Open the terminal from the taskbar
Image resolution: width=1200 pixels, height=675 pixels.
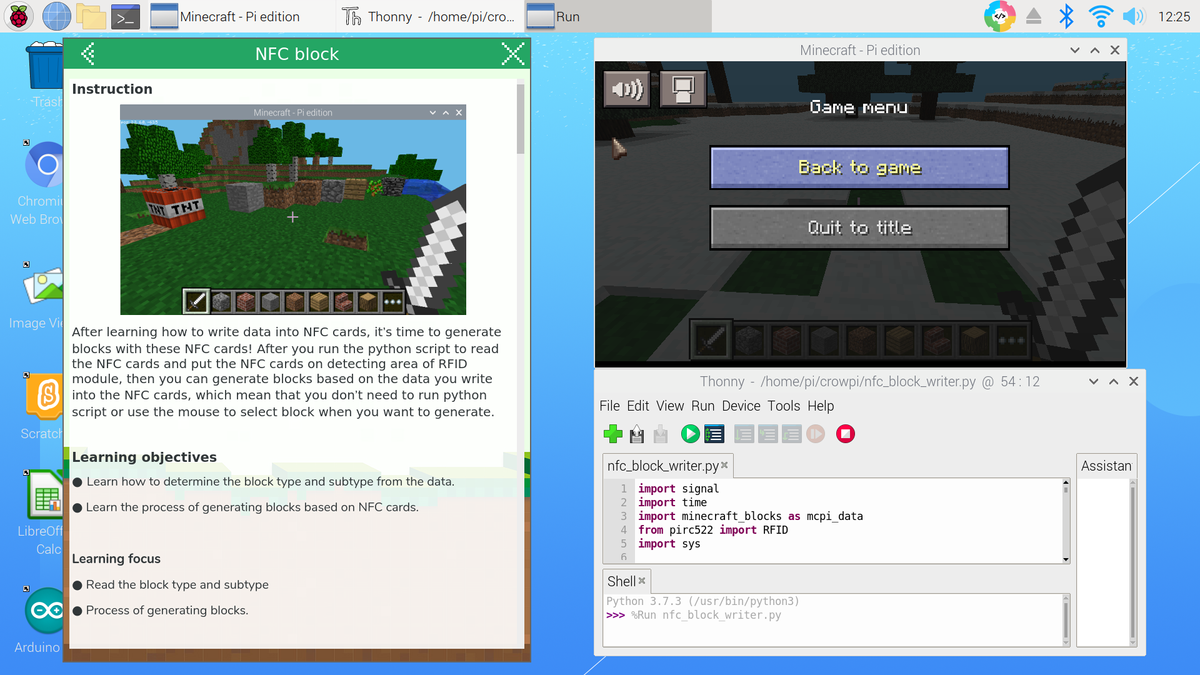click(125, 16)
